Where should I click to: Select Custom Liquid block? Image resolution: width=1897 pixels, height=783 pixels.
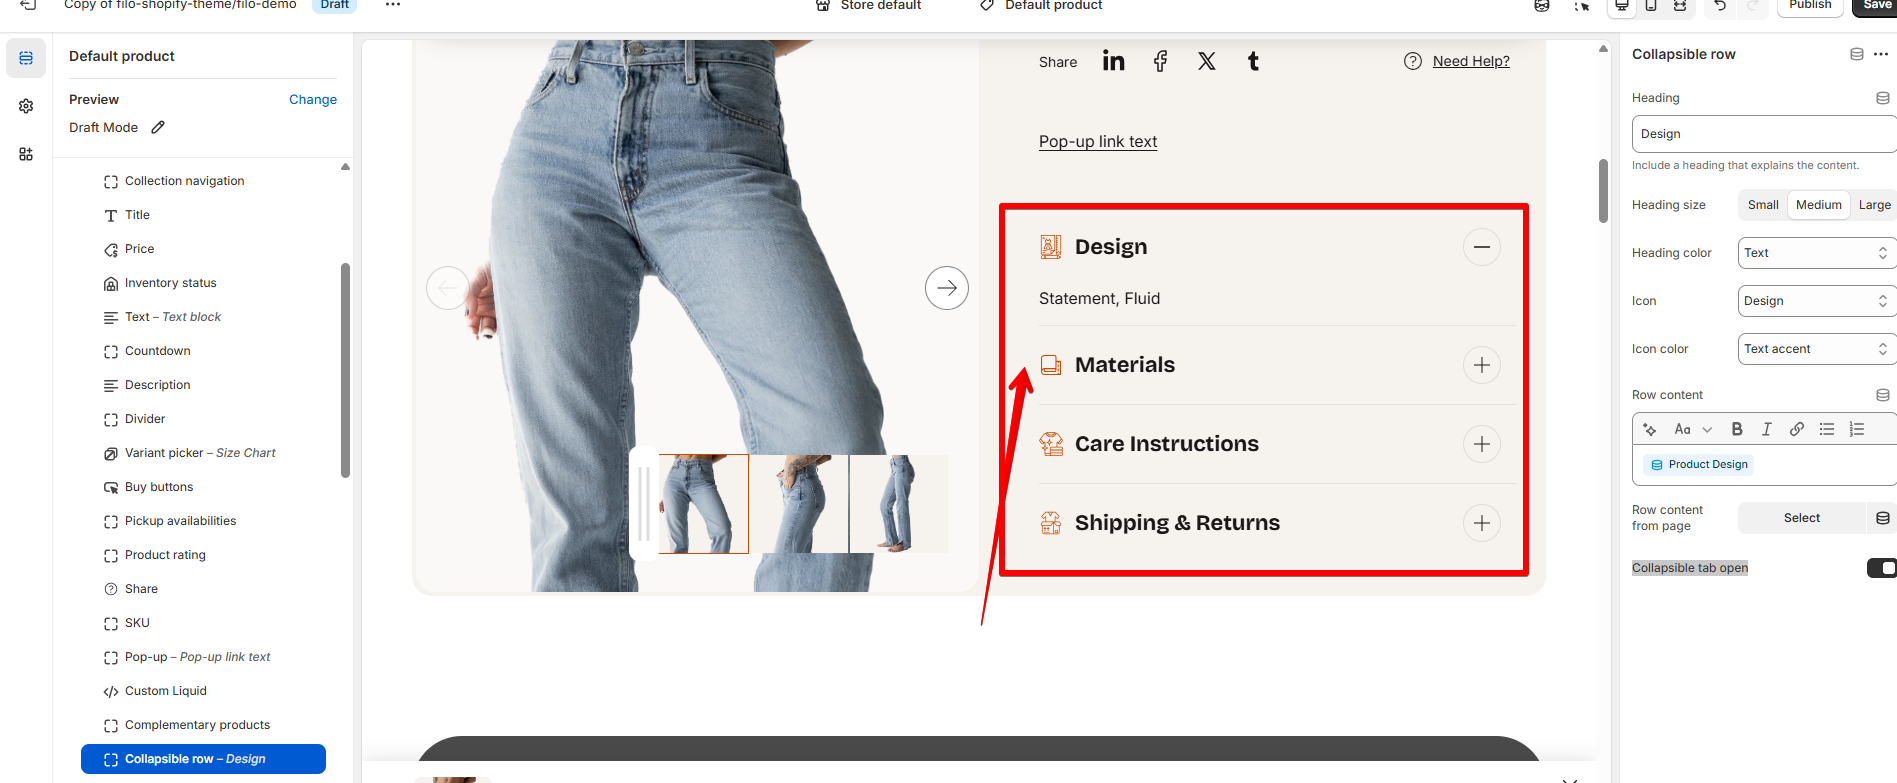(x=203, y=691)
